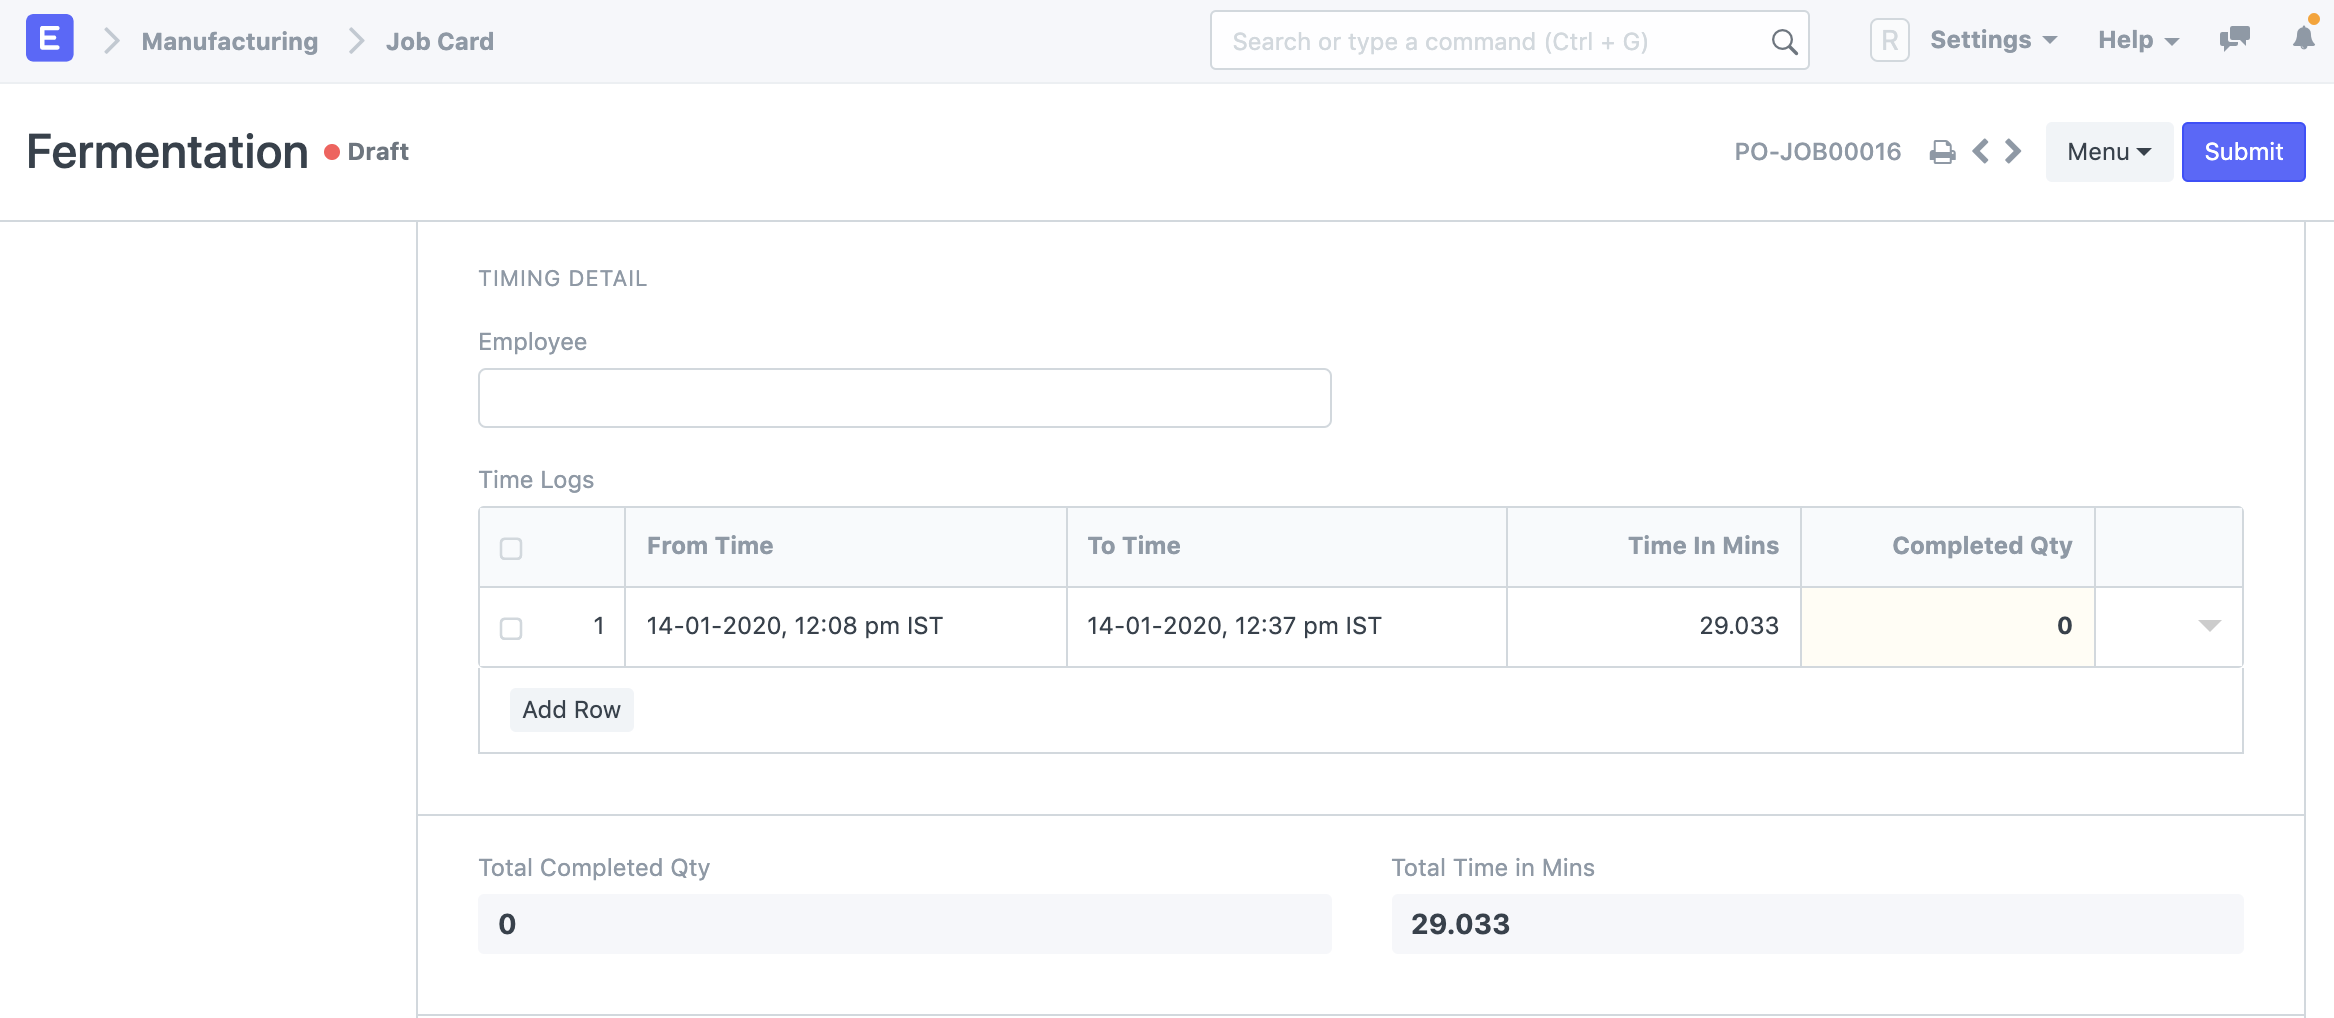Go to next job card document

point(2013,152)
